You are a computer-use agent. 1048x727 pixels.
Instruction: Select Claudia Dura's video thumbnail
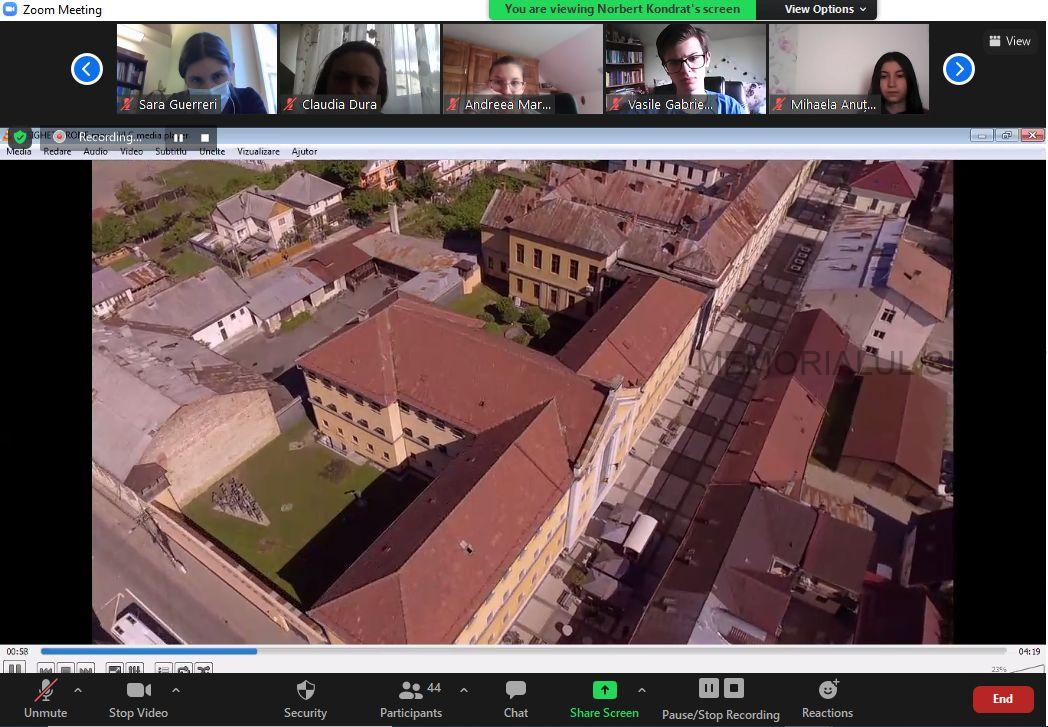click(360, 69)
